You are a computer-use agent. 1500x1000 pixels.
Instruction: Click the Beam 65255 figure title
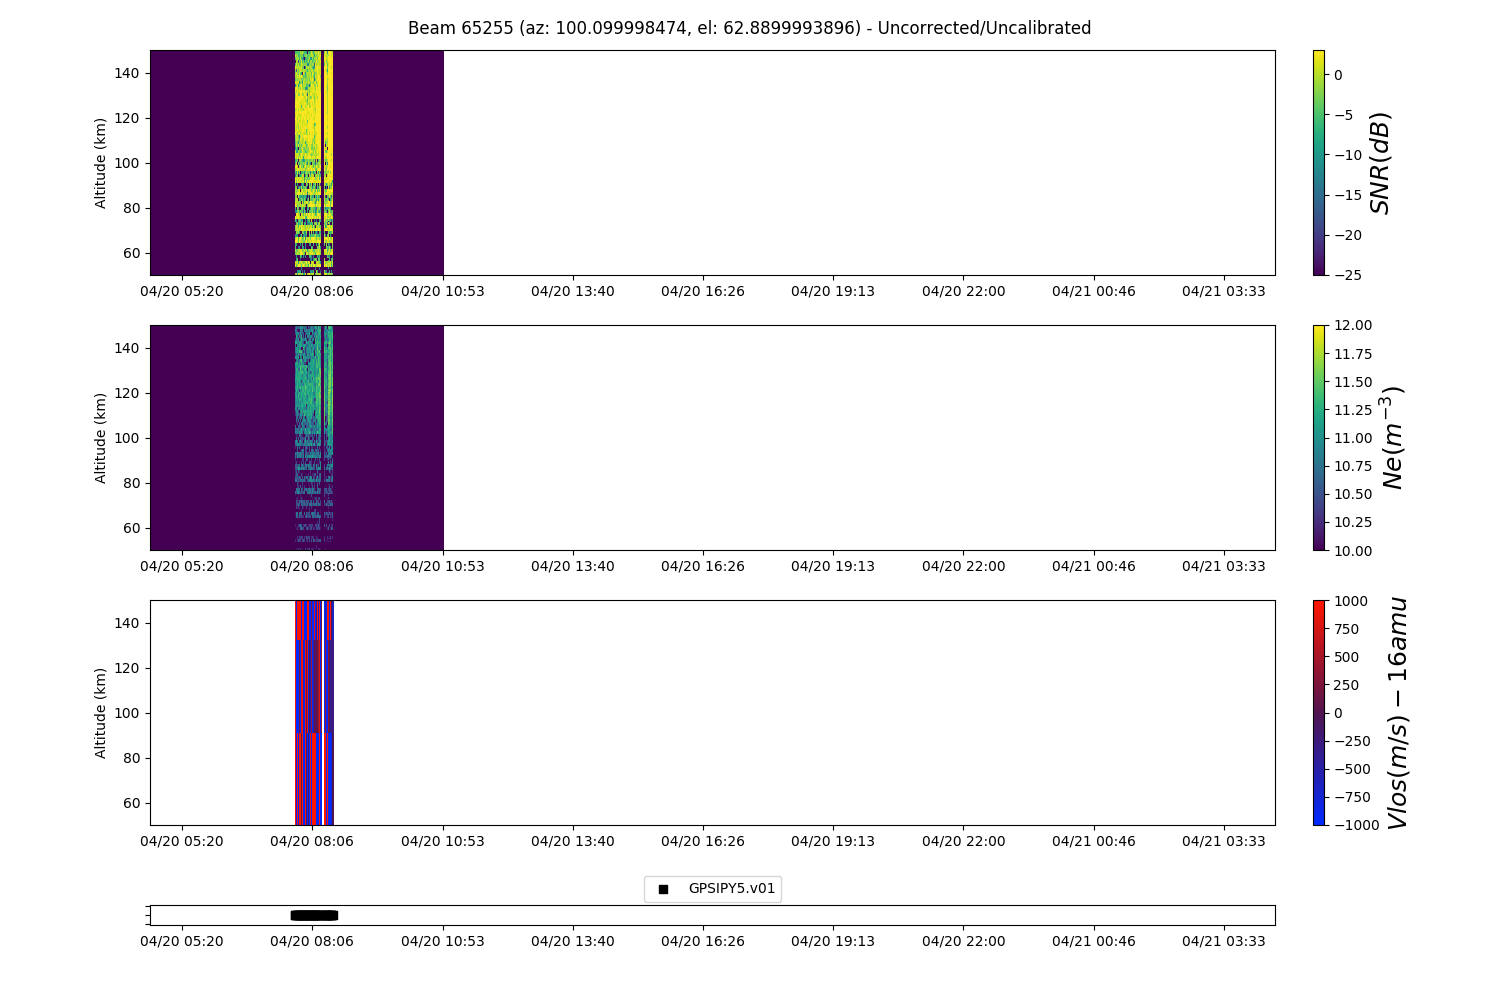(x=749, y=28)
